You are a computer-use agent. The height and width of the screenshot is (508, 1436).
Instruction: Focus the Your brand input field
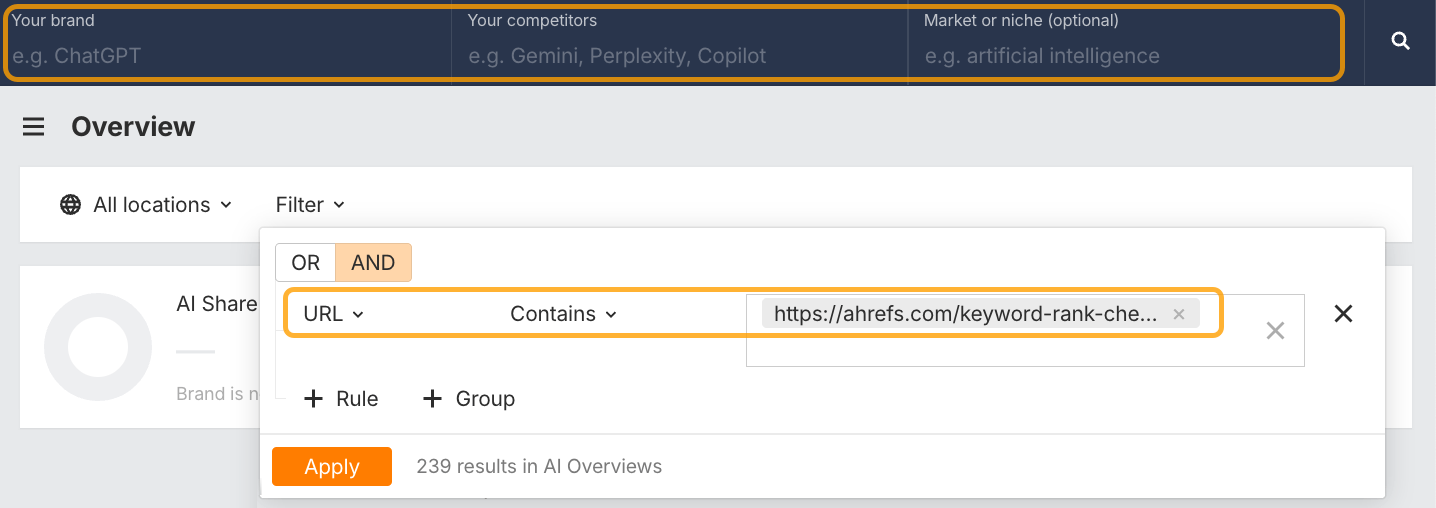pyautogui.click(x=228, y=56)
